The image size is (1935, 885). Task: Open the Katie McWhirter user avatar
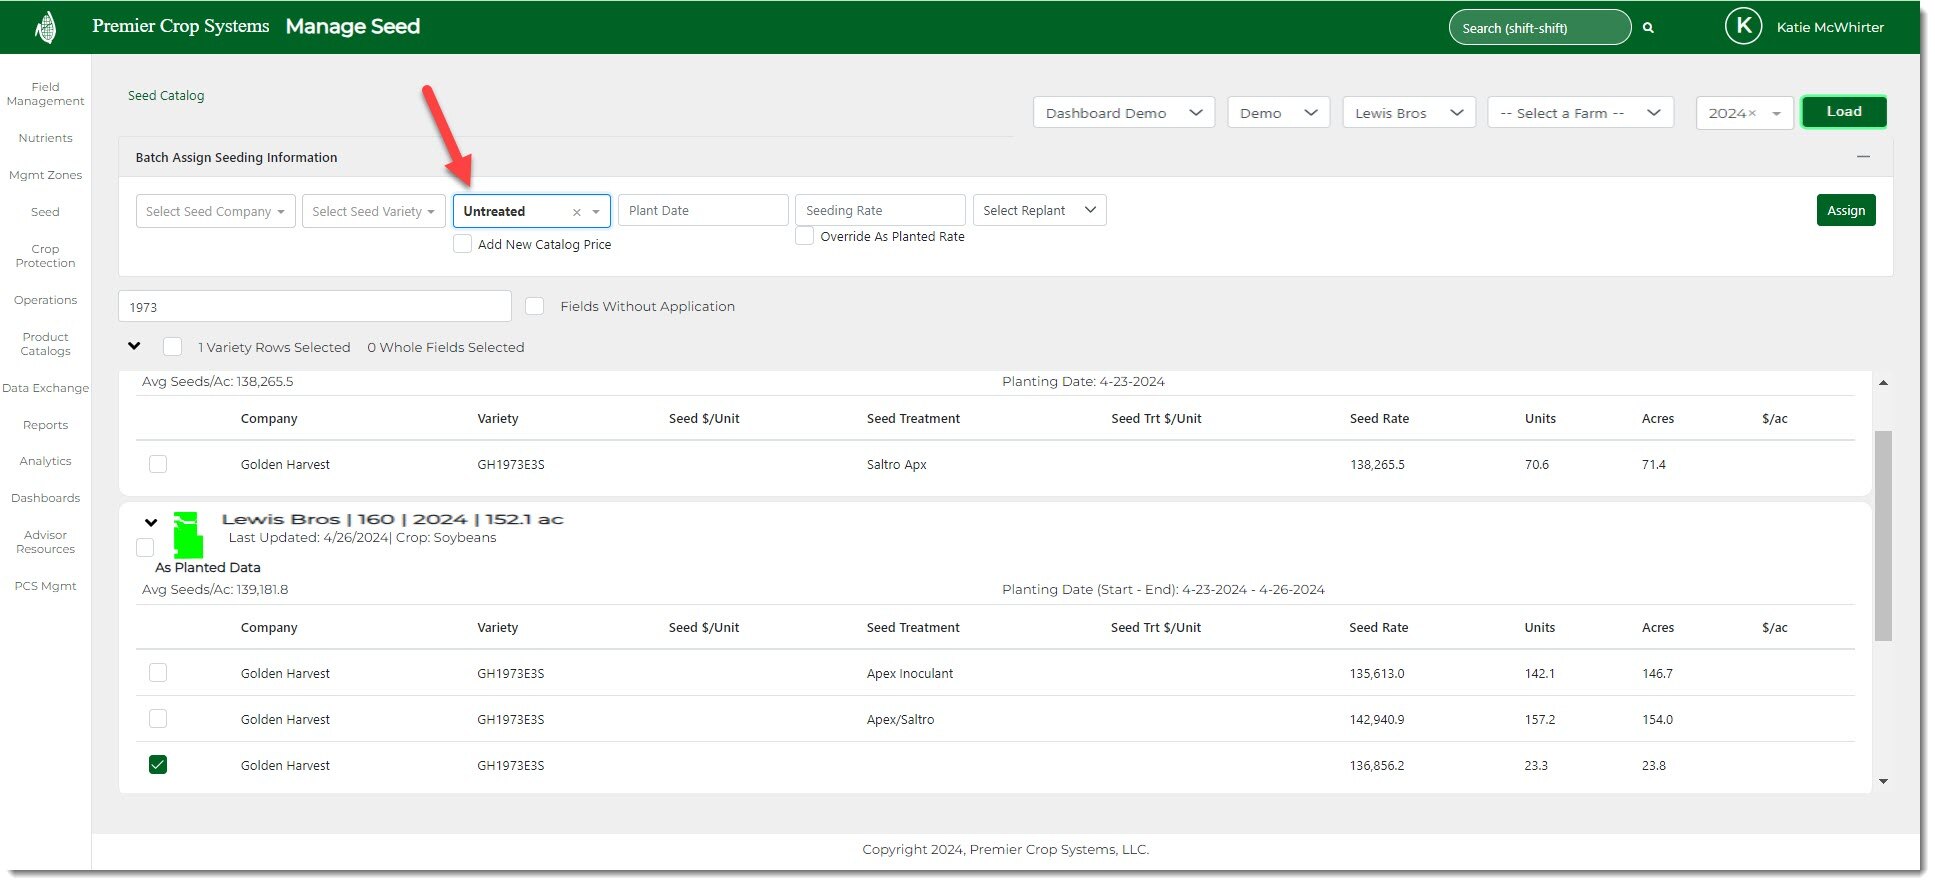coord(1743,27)
